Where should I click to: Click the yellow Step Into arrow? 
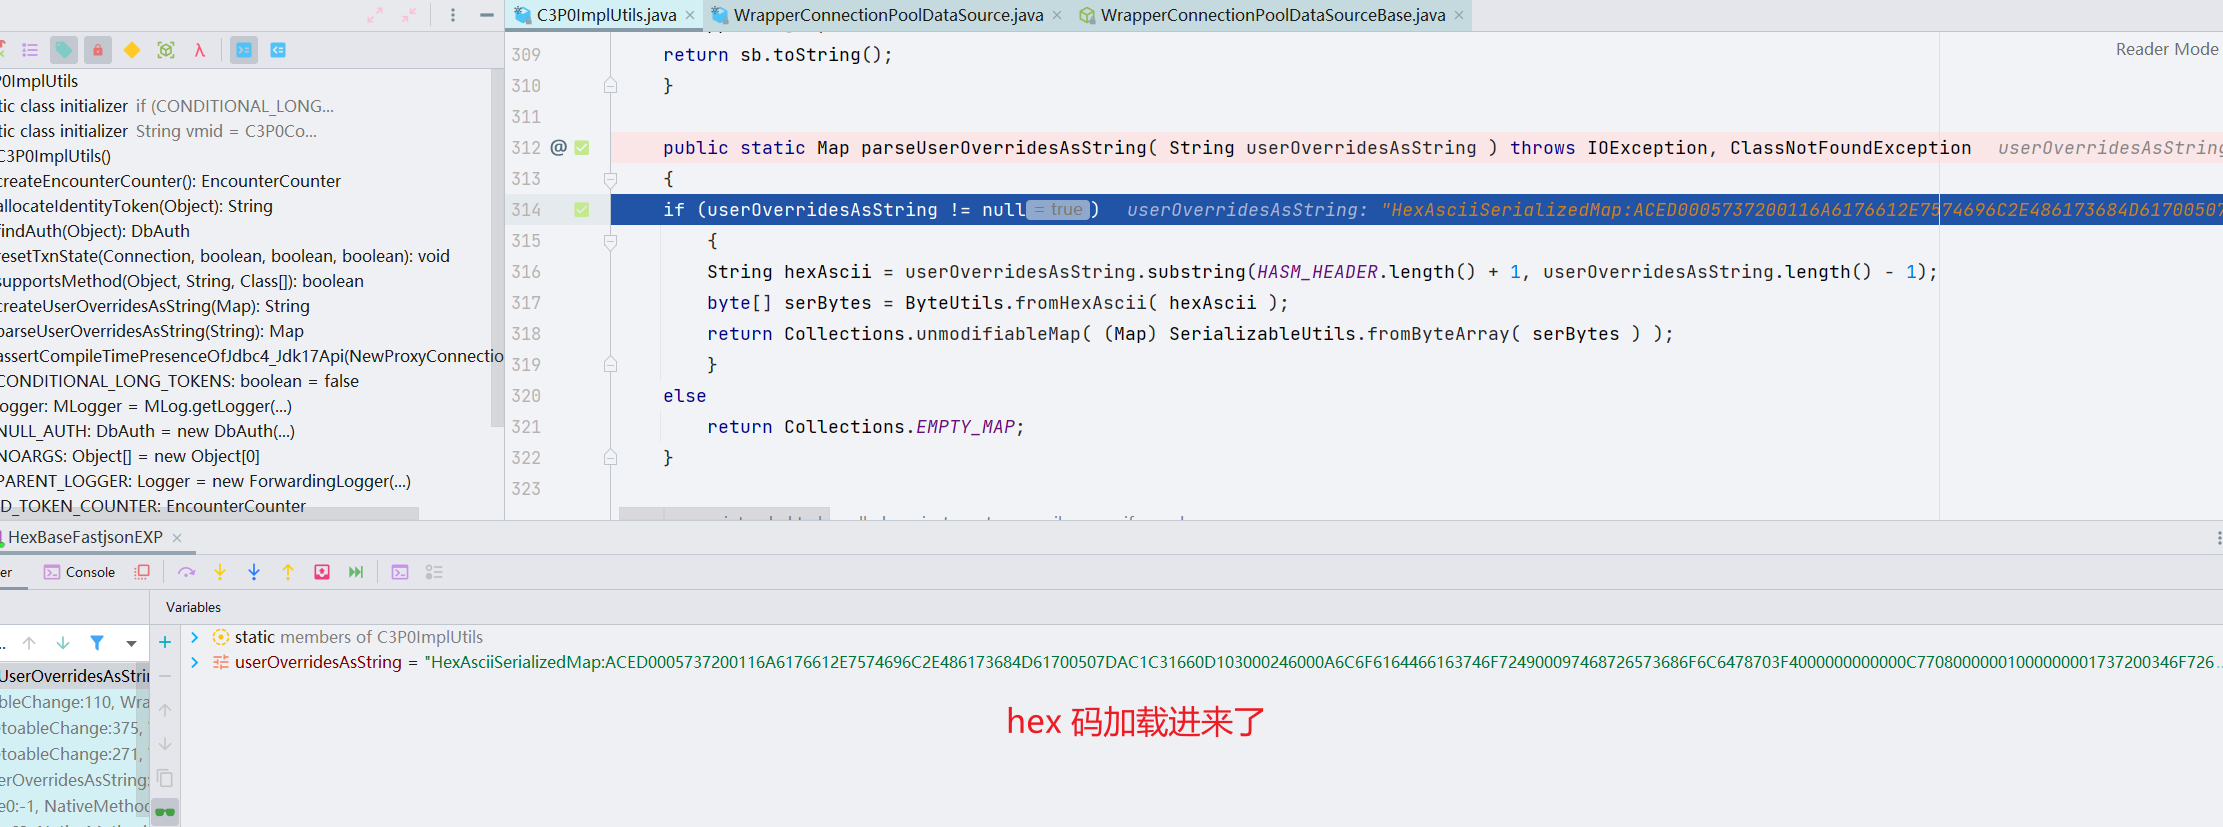coord(220,572)
